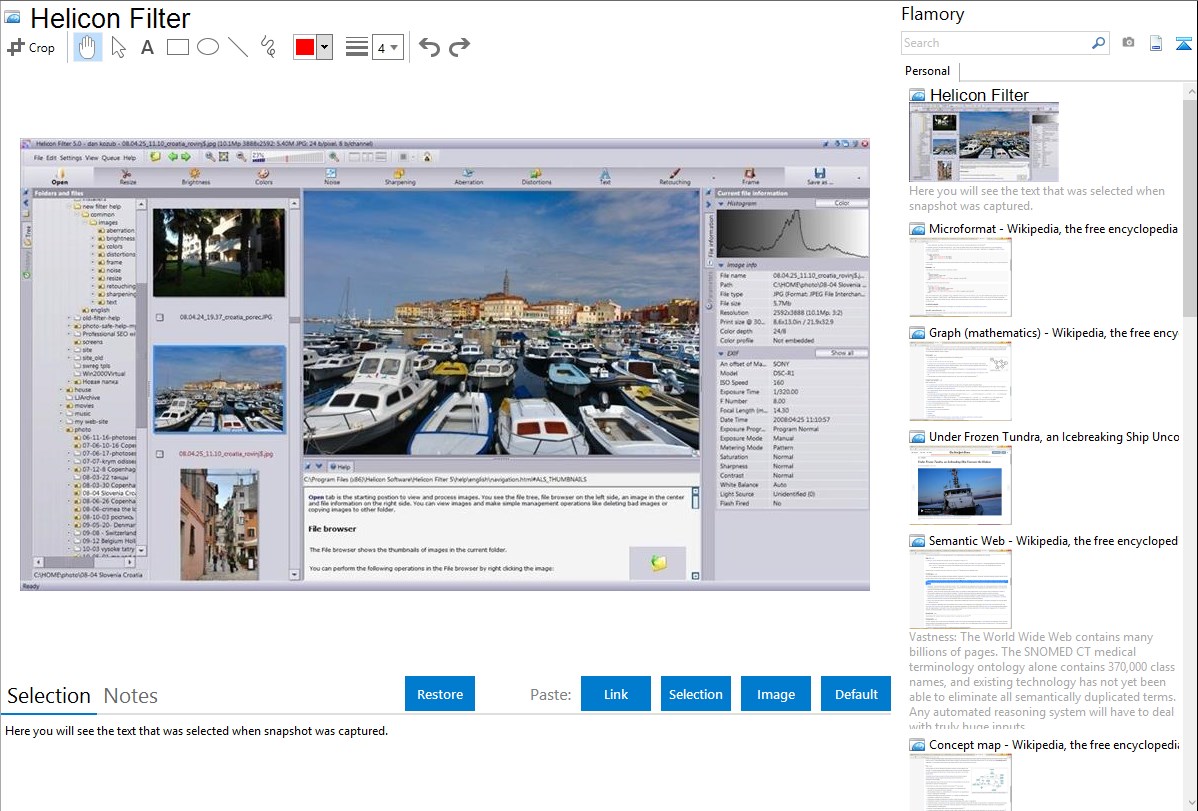Collapse the Histogram section in the snapshot
The height and width of the screenshot is (811, 1198).
[x=720, y=204]
